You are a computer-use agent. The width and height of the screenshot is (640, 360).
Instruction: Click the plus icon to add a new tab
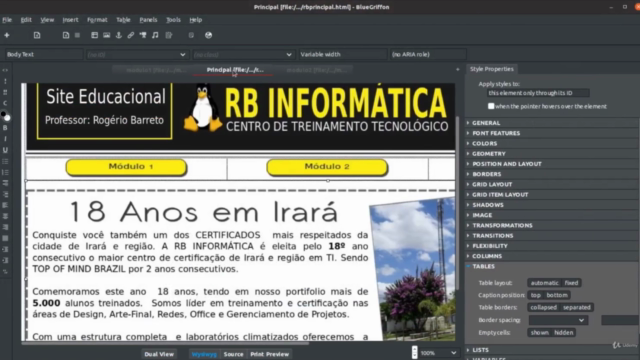coord(458,69)
